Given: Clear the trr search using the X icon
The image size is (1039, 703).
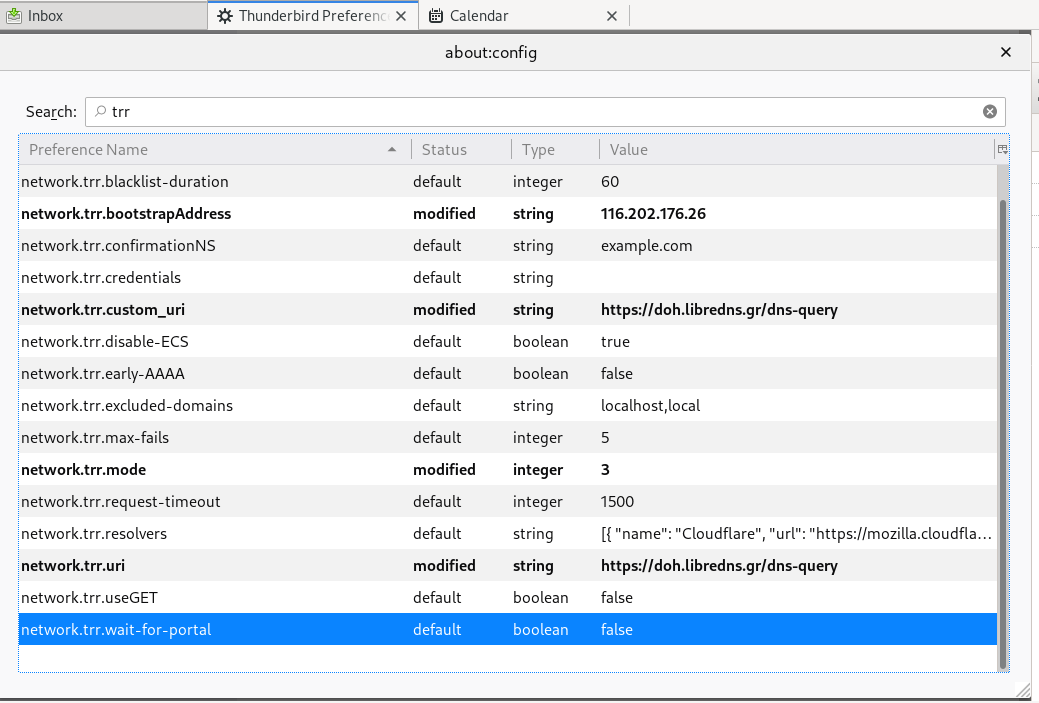Looking at the screenshot, I should pos(989,111).
